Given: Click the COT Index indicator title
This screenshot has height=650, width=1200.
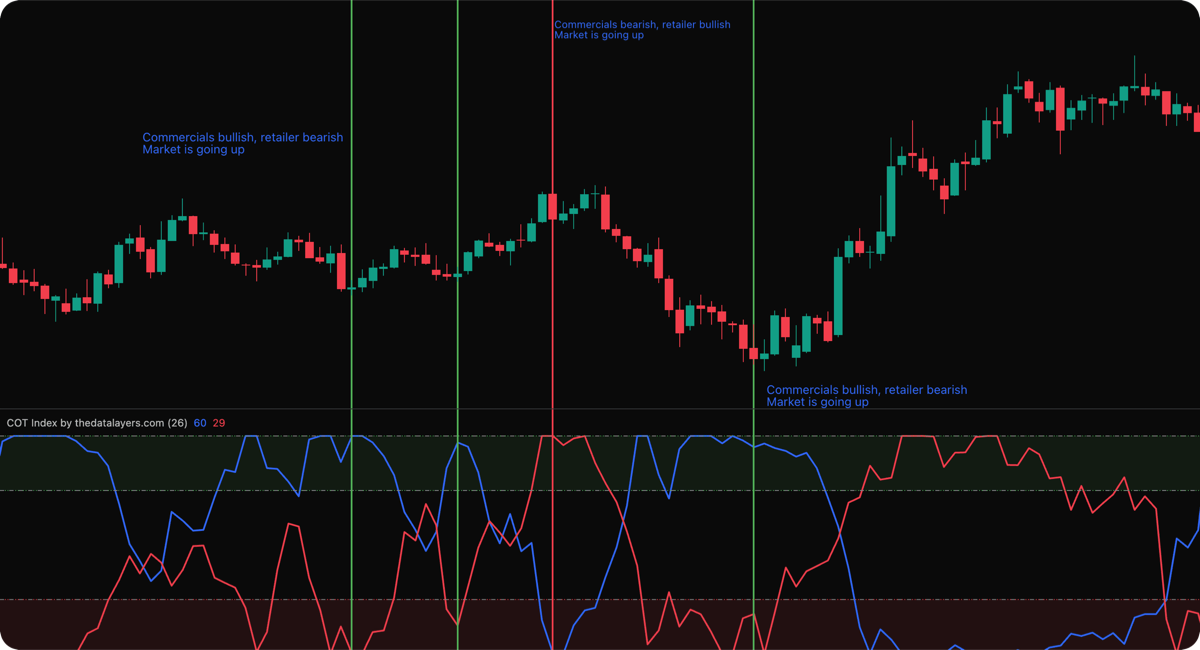Looking at the screenshot, I should [30, 422].
